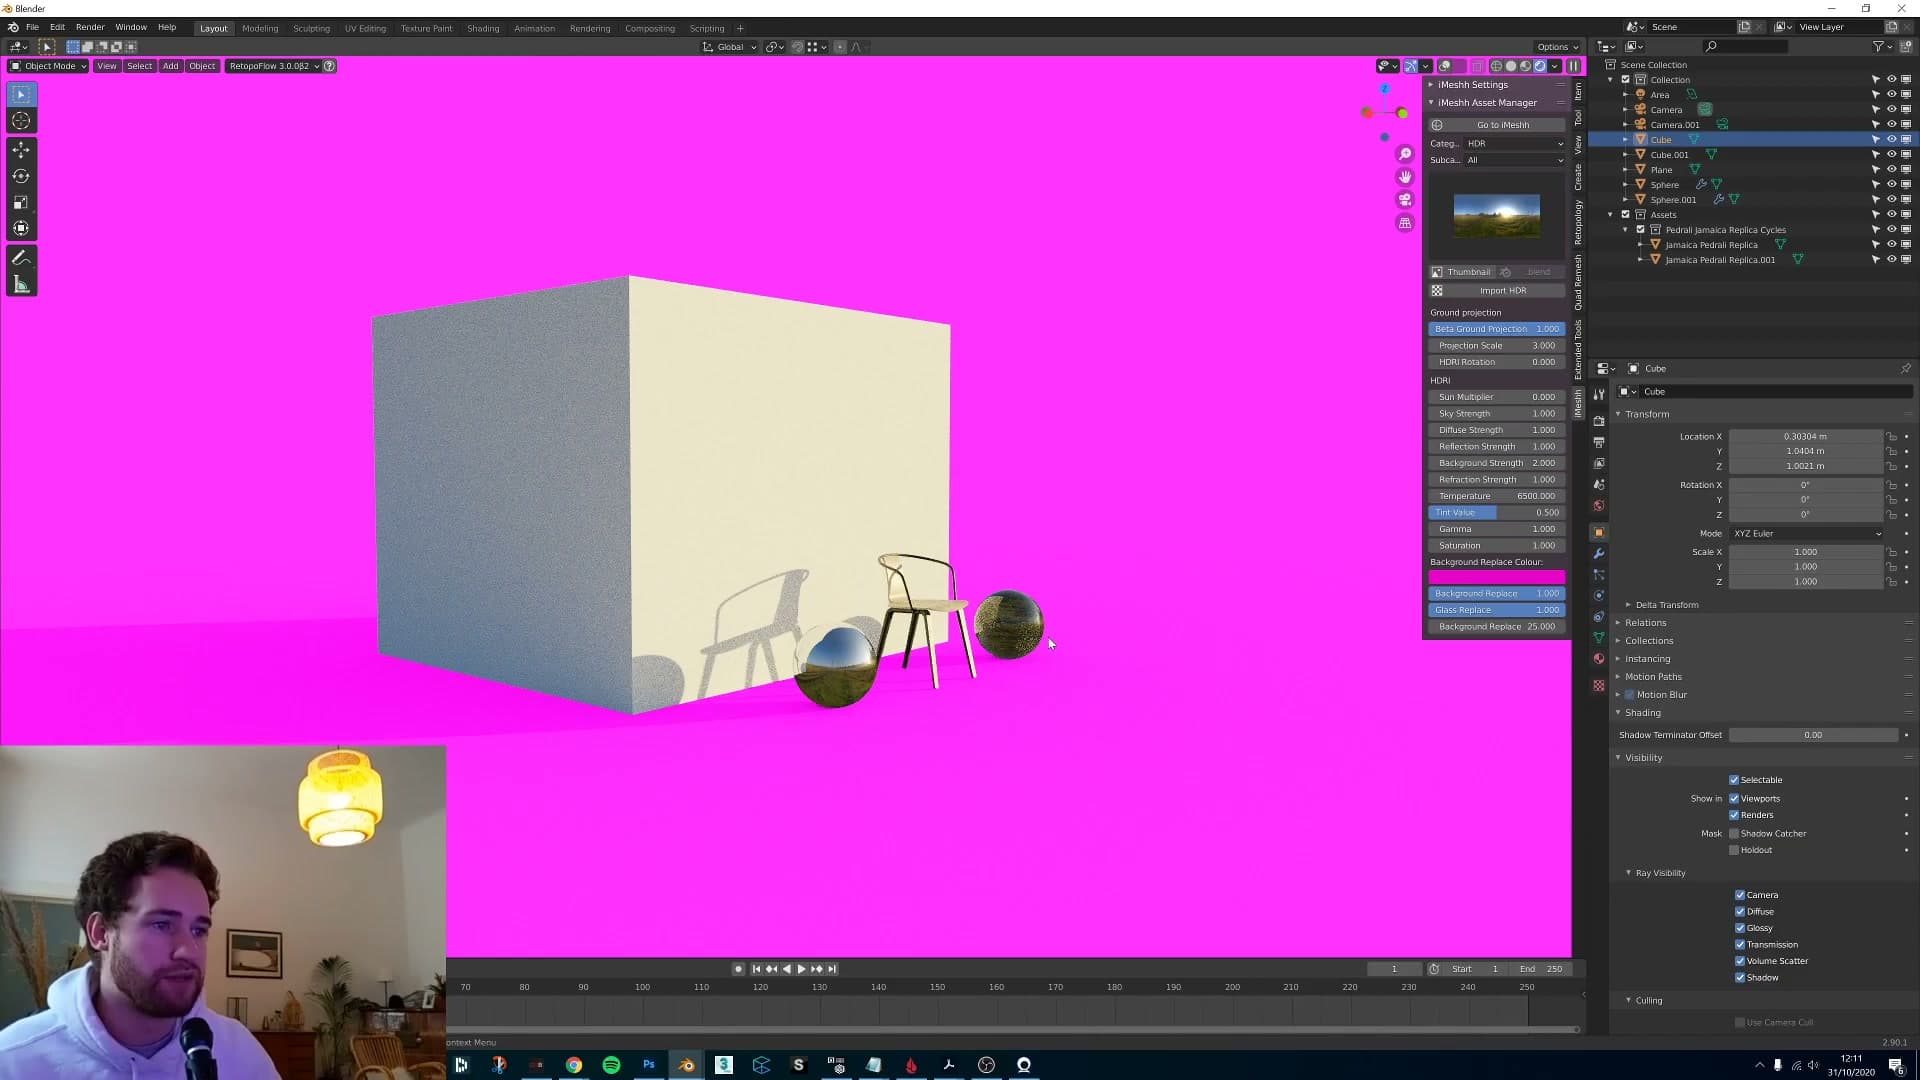This screenshot has height=1080, width=1920.
Task: Open the RetopoFlow 3.0.0β2 button
Action: 273,66
